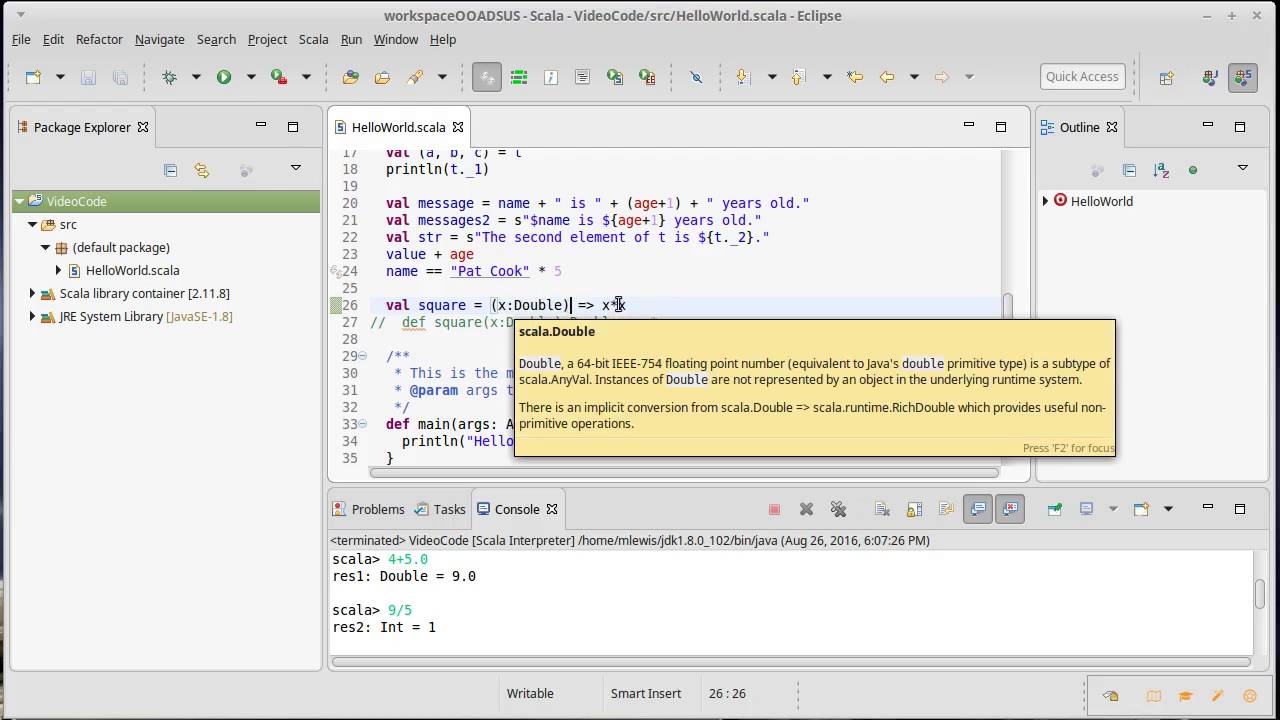This screenshot has width=1280, height=720.
Task: Click into the Quick Access field
Action: (x=1082, y=76)
